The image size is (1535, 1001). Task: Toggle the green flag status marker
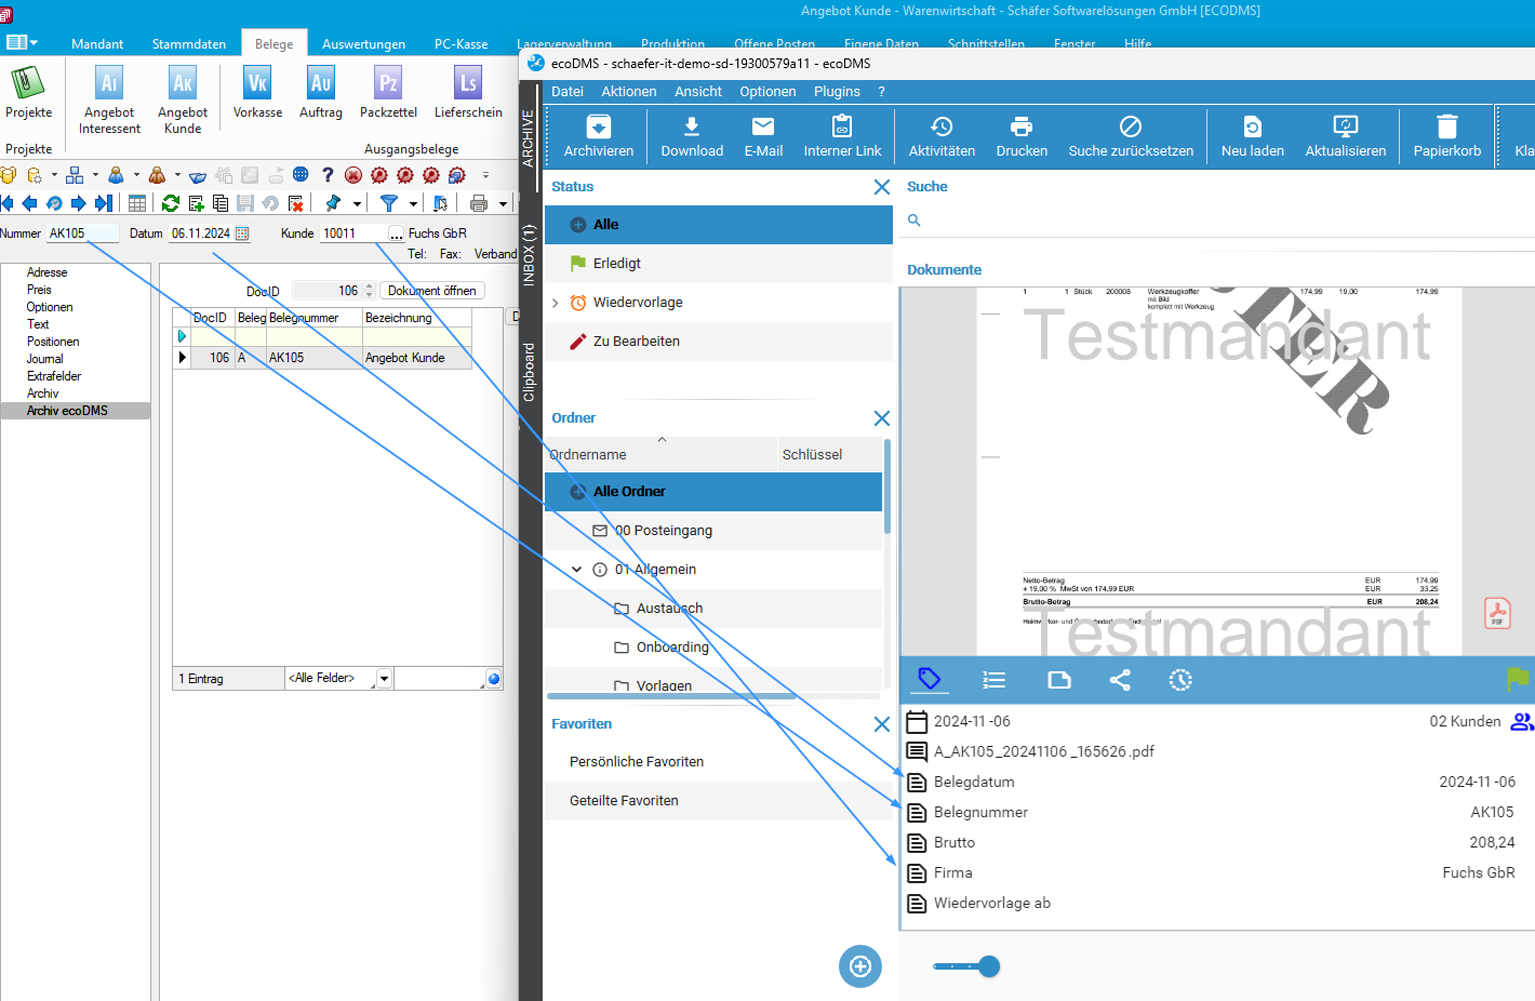pos(1517,679)
